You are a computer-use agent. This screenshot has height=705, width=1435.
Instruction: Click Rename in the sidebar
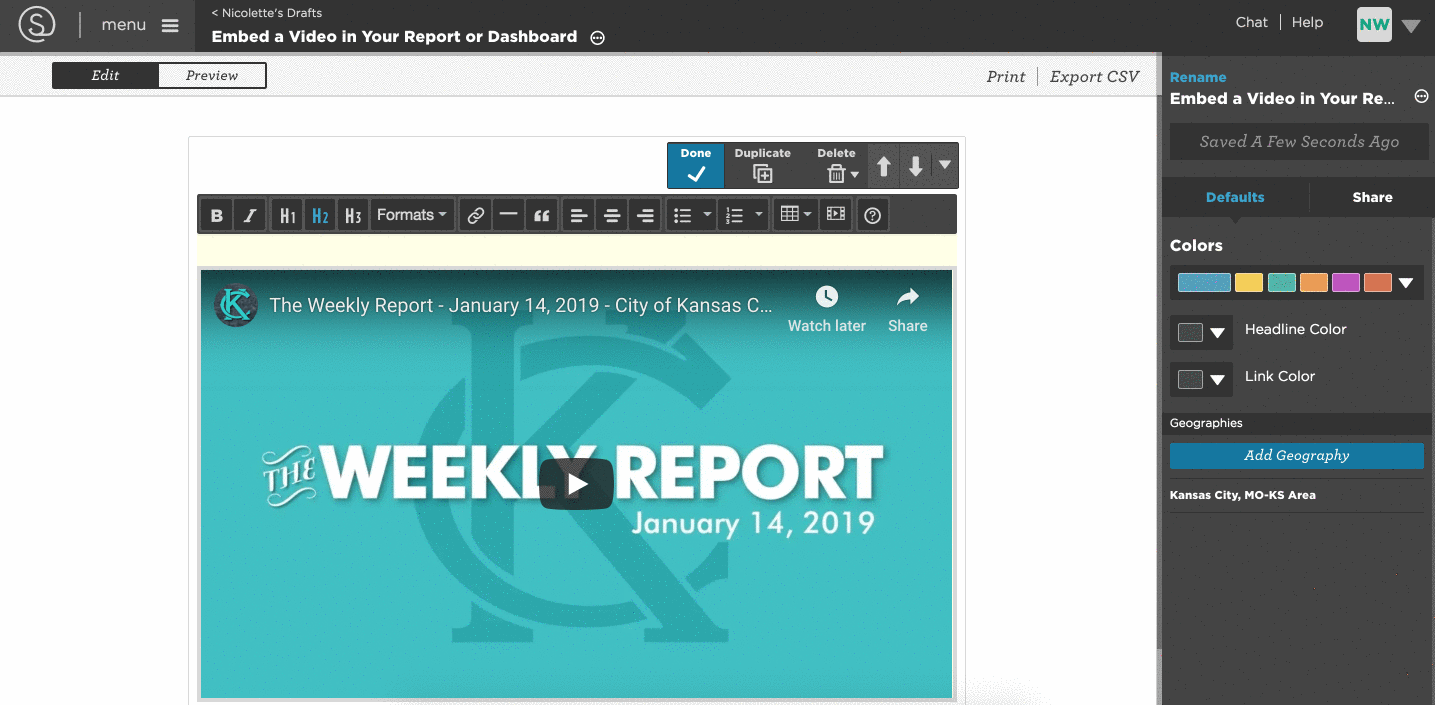1198,77
